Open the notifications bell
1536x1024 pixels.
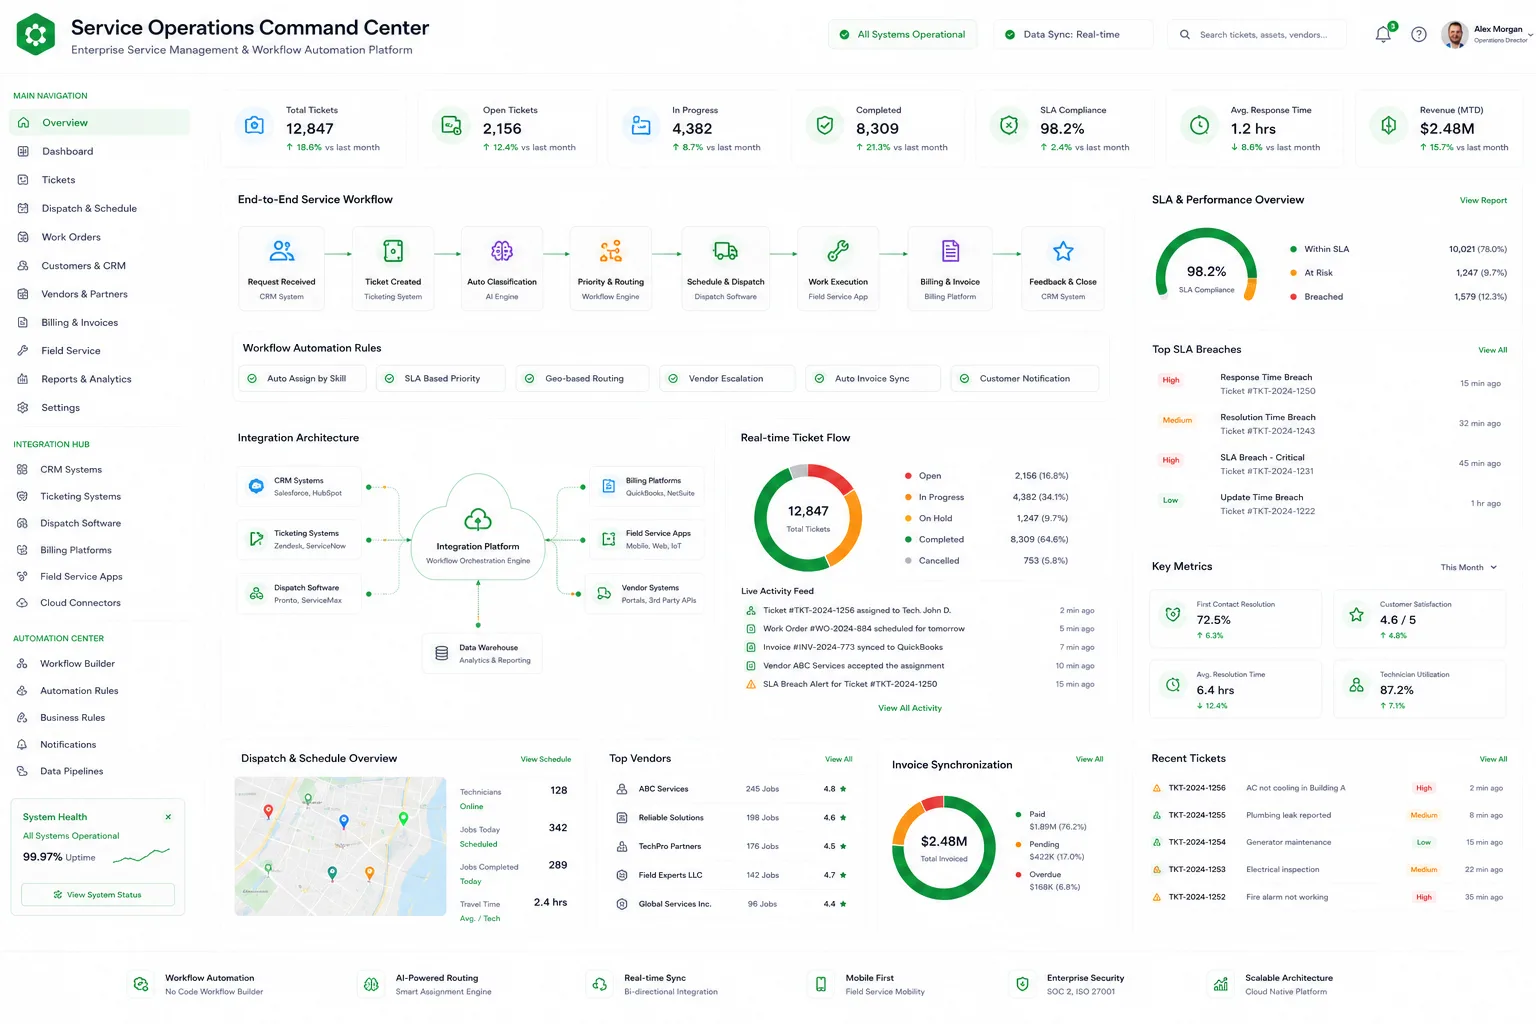click(1383, 34)
